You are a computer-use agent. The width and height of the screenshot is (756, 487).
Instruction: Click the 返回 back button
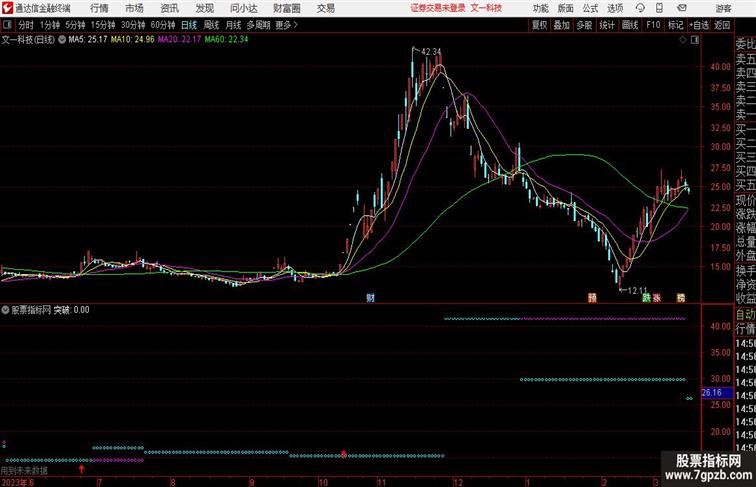coord(722,25)
